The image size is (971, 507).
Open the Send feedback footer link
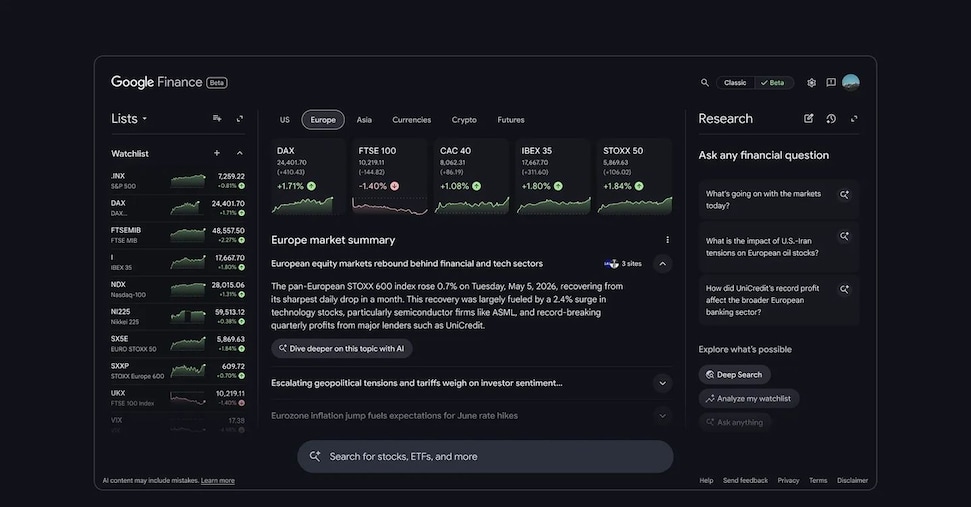745,480
